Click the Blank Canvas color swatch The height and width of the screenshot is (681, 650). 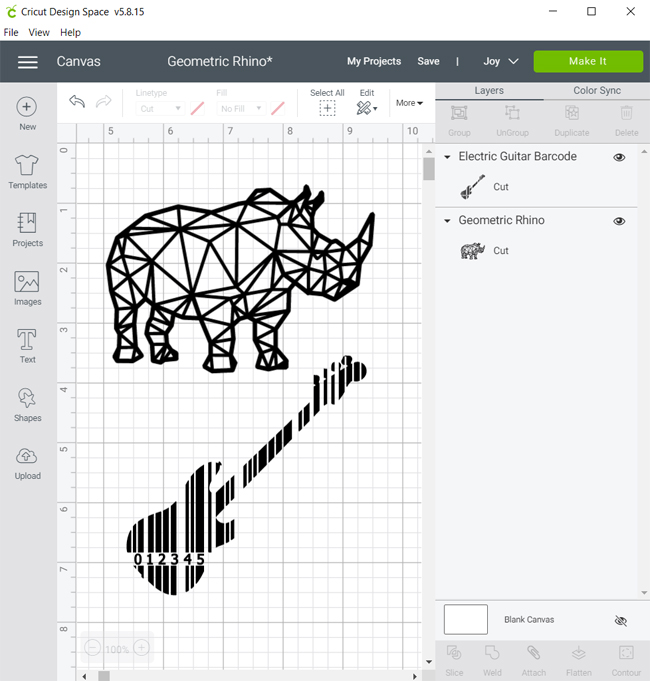465,619
